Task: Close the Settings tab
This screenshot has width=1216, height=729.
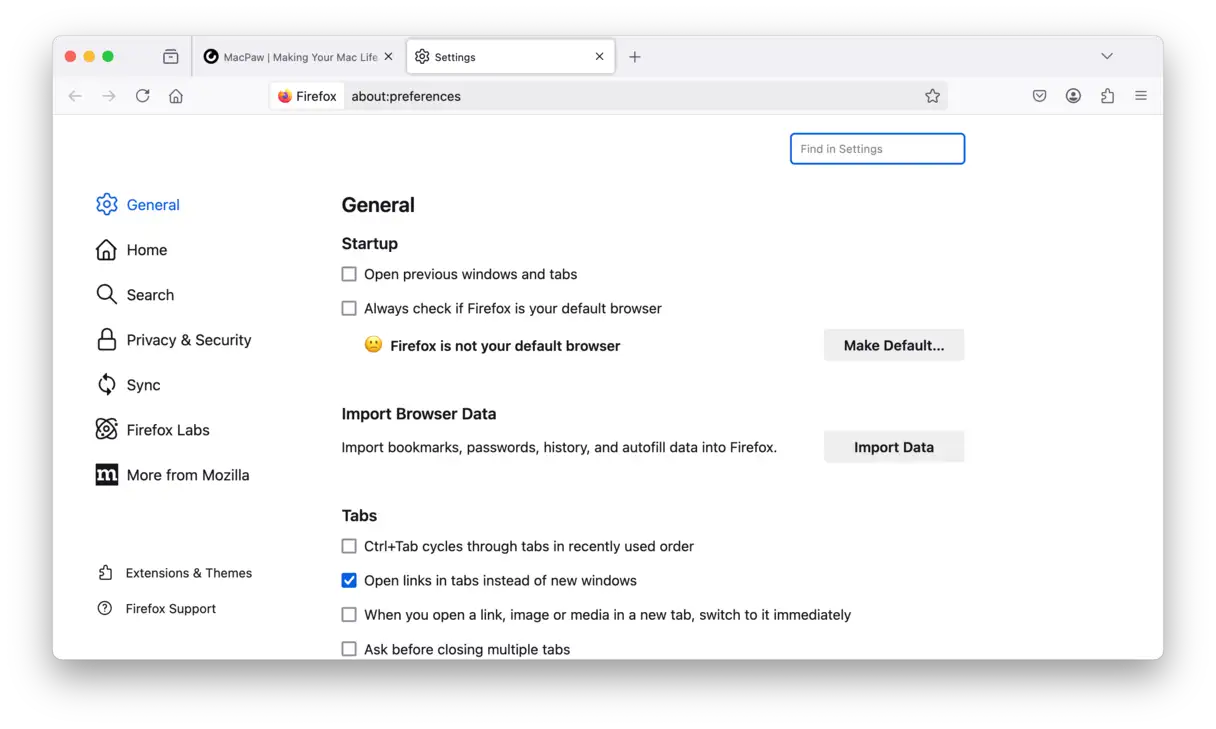Action: click(600, 57)
